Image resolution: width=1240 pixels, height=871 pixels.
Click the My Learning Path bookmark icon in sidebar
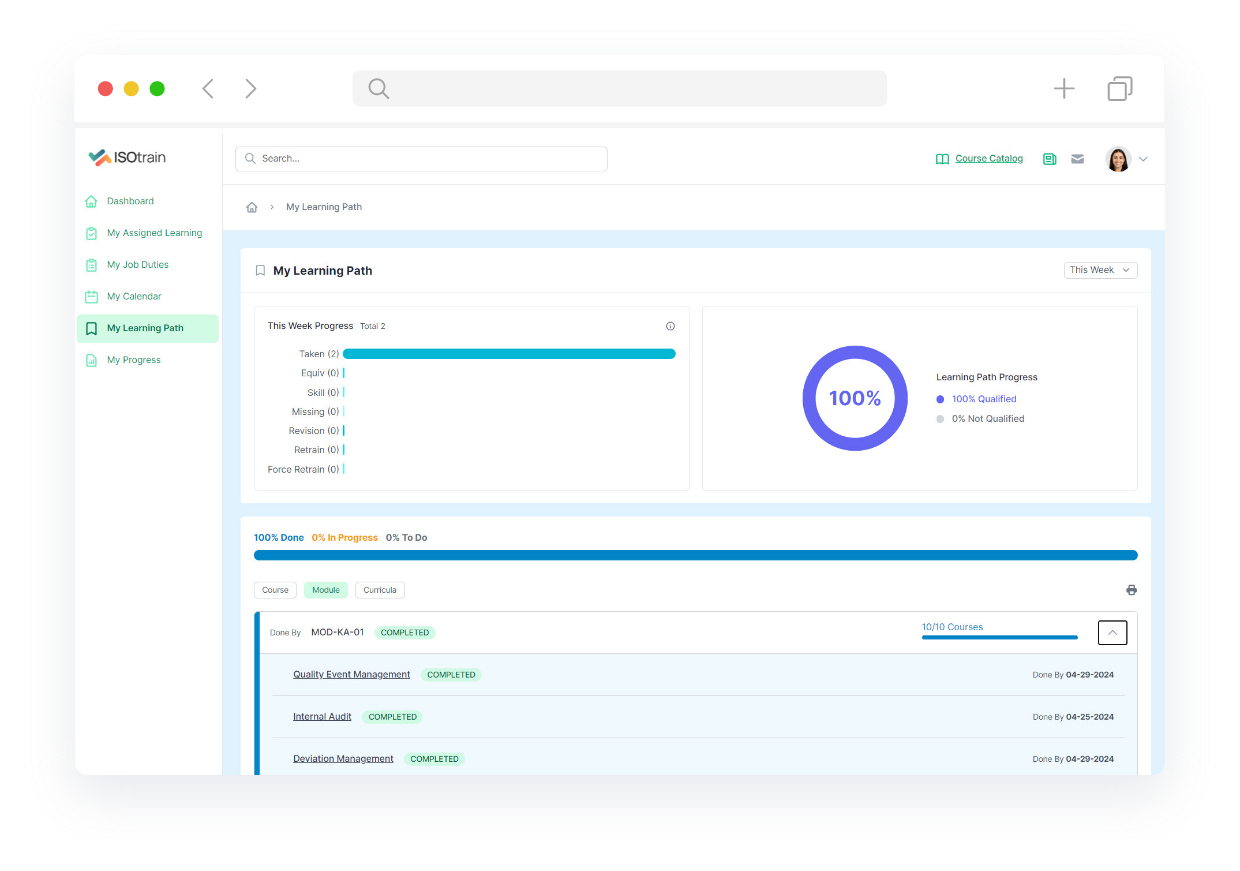(91, 328)
